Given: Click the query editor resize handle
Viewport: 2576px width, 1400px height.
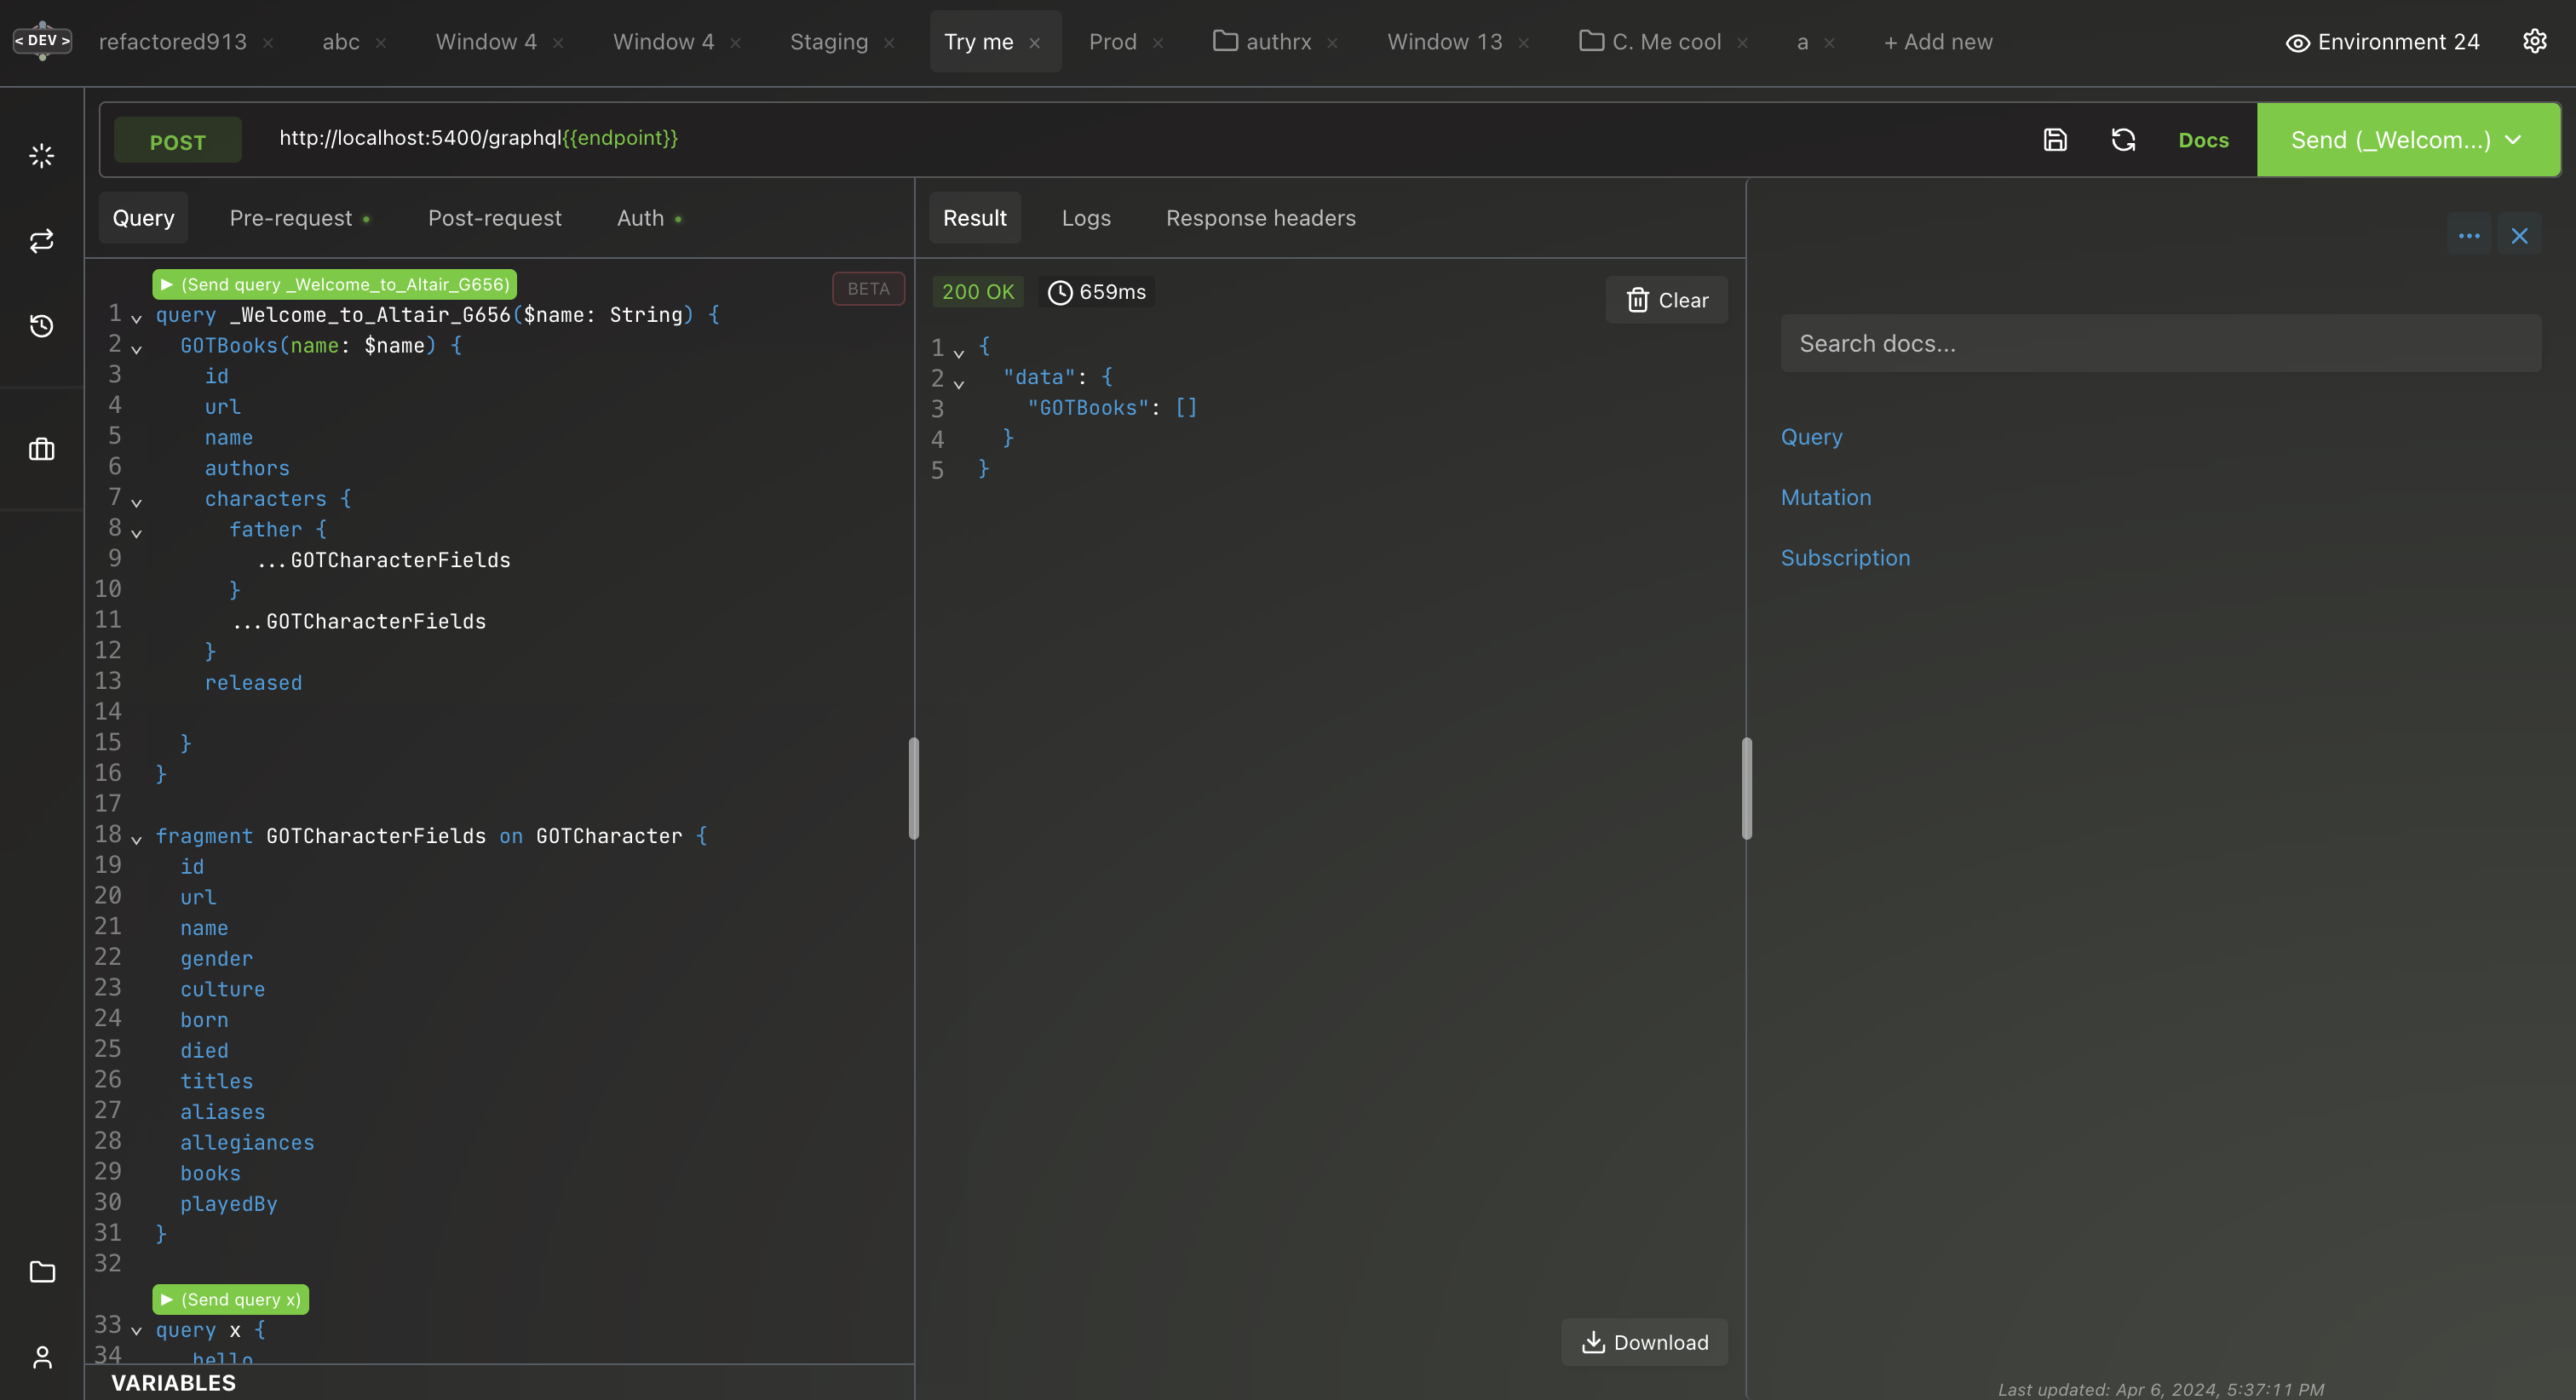Looking at the screenshot, I should (x=914, y=788).
